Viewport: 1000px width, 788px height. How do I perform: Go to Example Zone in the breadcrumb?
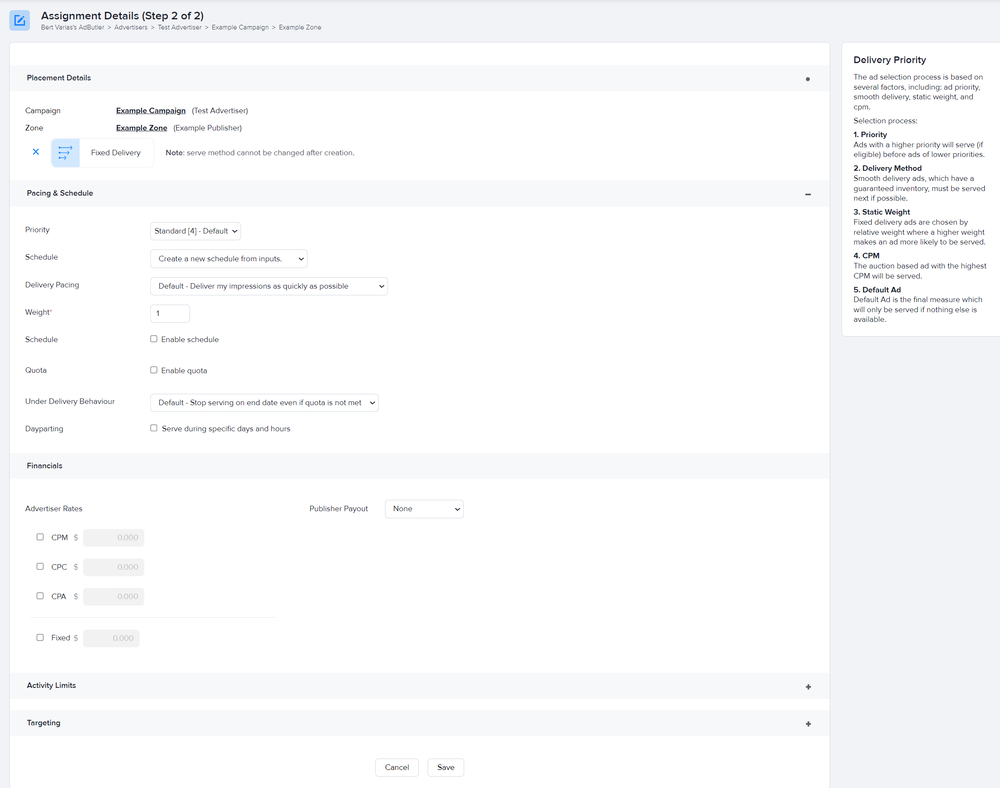pyautogui.click(x=300, y=27)
